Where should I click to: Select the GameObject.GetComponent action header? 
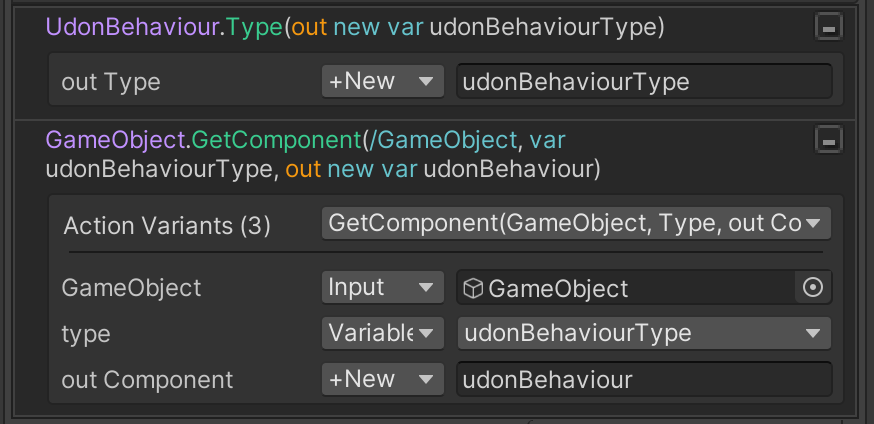323,154
